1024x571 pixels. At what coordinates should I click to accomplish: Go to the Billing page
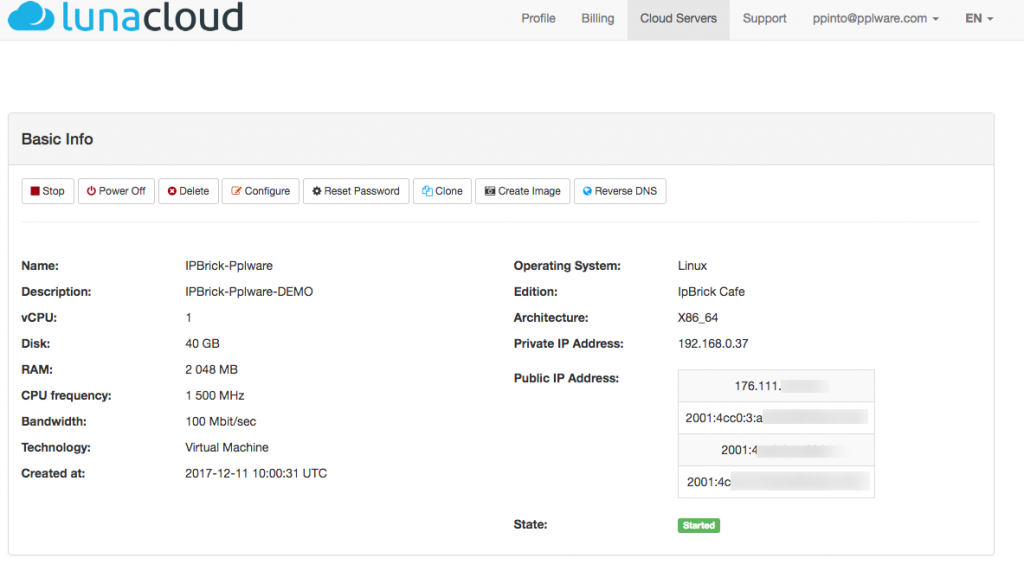tap(598, 18)
